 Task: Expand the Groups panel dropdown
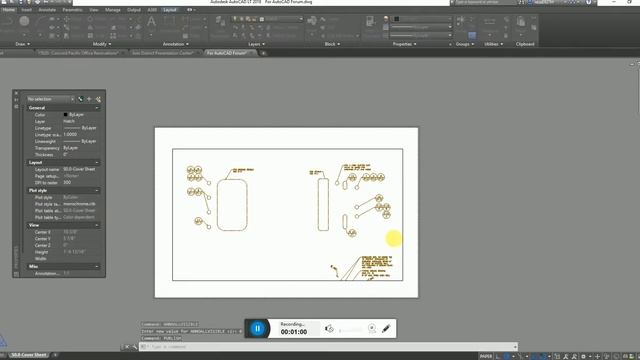point(464,44)
